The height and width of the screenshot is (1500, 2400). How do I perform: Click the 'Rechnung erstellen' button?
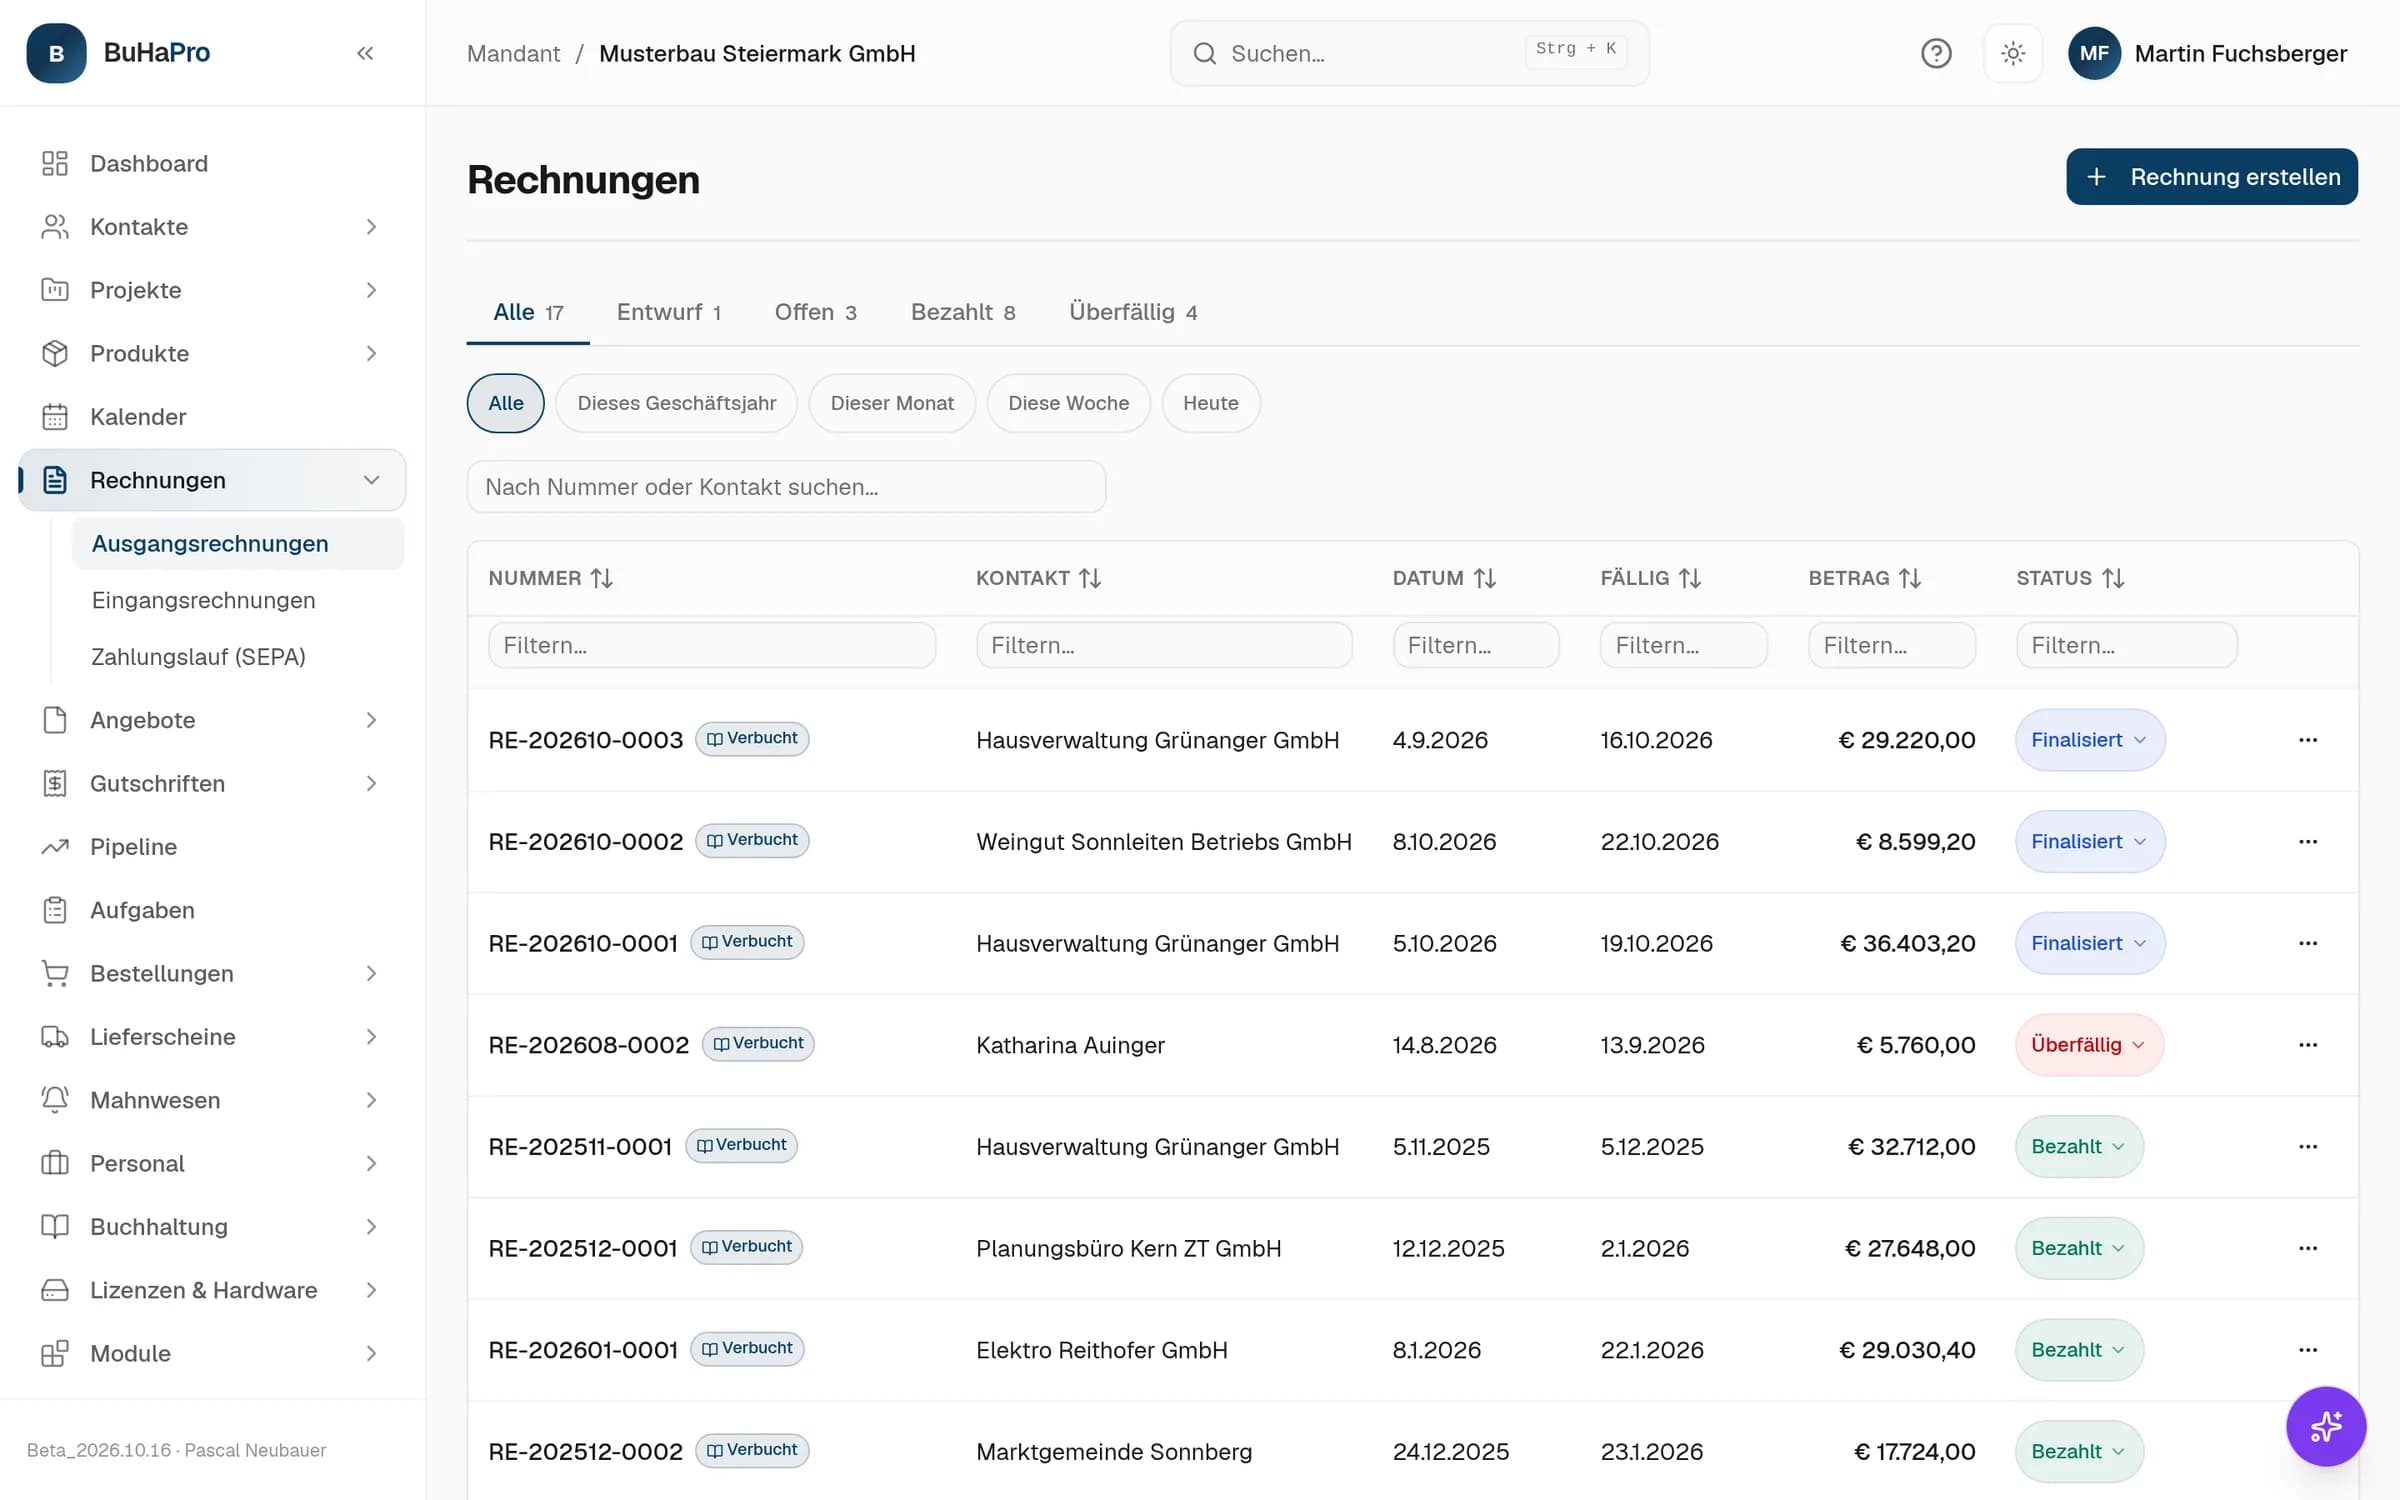click(2212, 177)
